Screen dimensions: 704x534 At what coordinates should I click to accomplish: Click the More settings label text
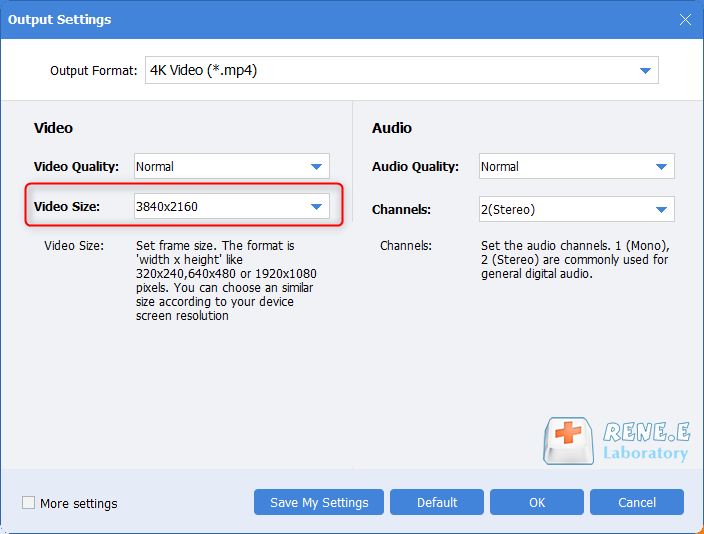click(79, 503)
